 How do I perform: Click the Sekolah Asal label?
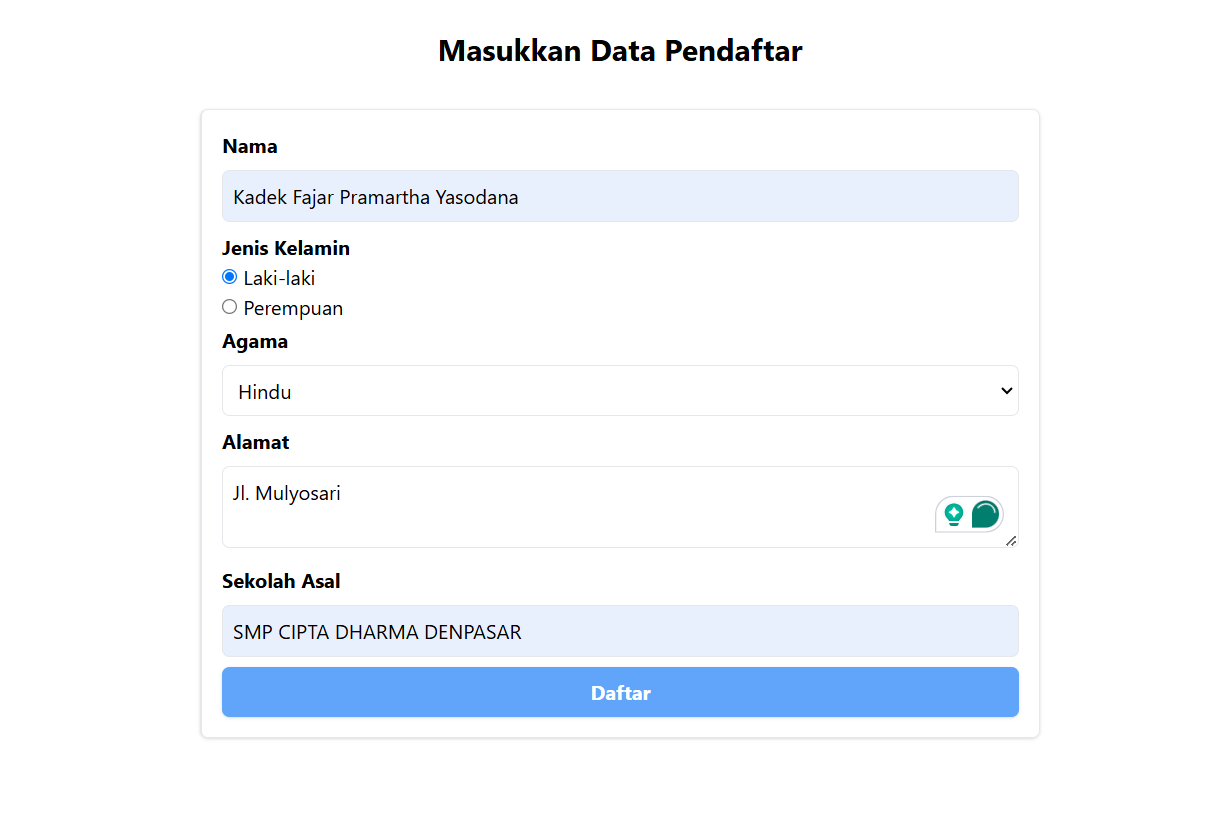point(281,581)
